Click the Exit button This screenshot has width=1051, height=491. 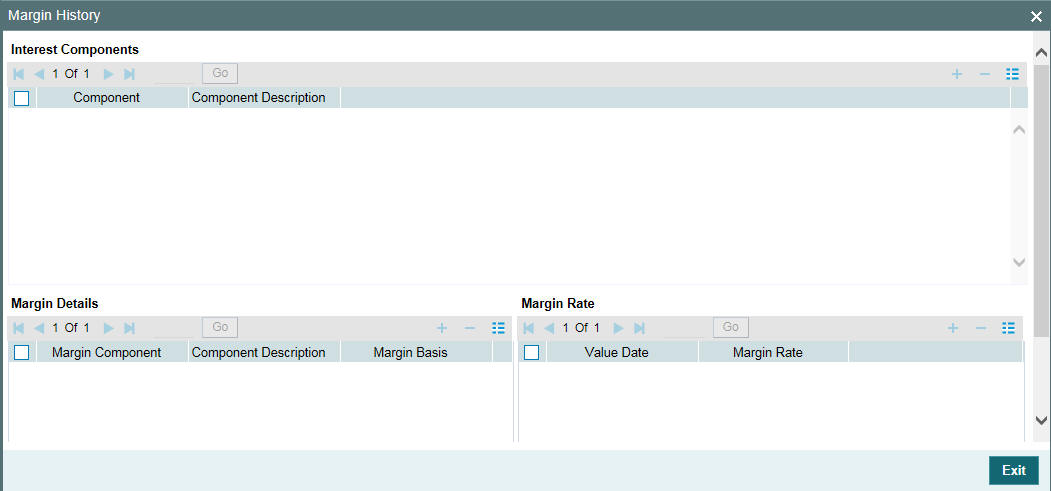click(1013, 470)
